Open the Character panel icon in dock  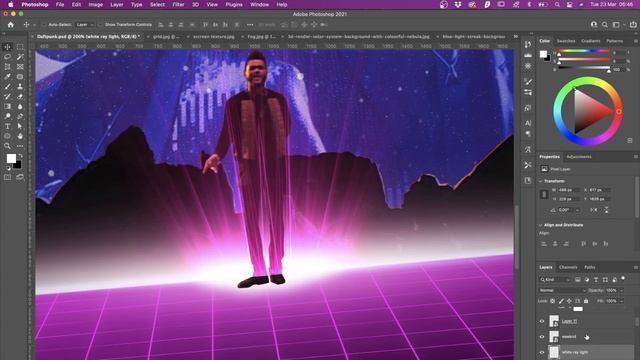[528, 123]
